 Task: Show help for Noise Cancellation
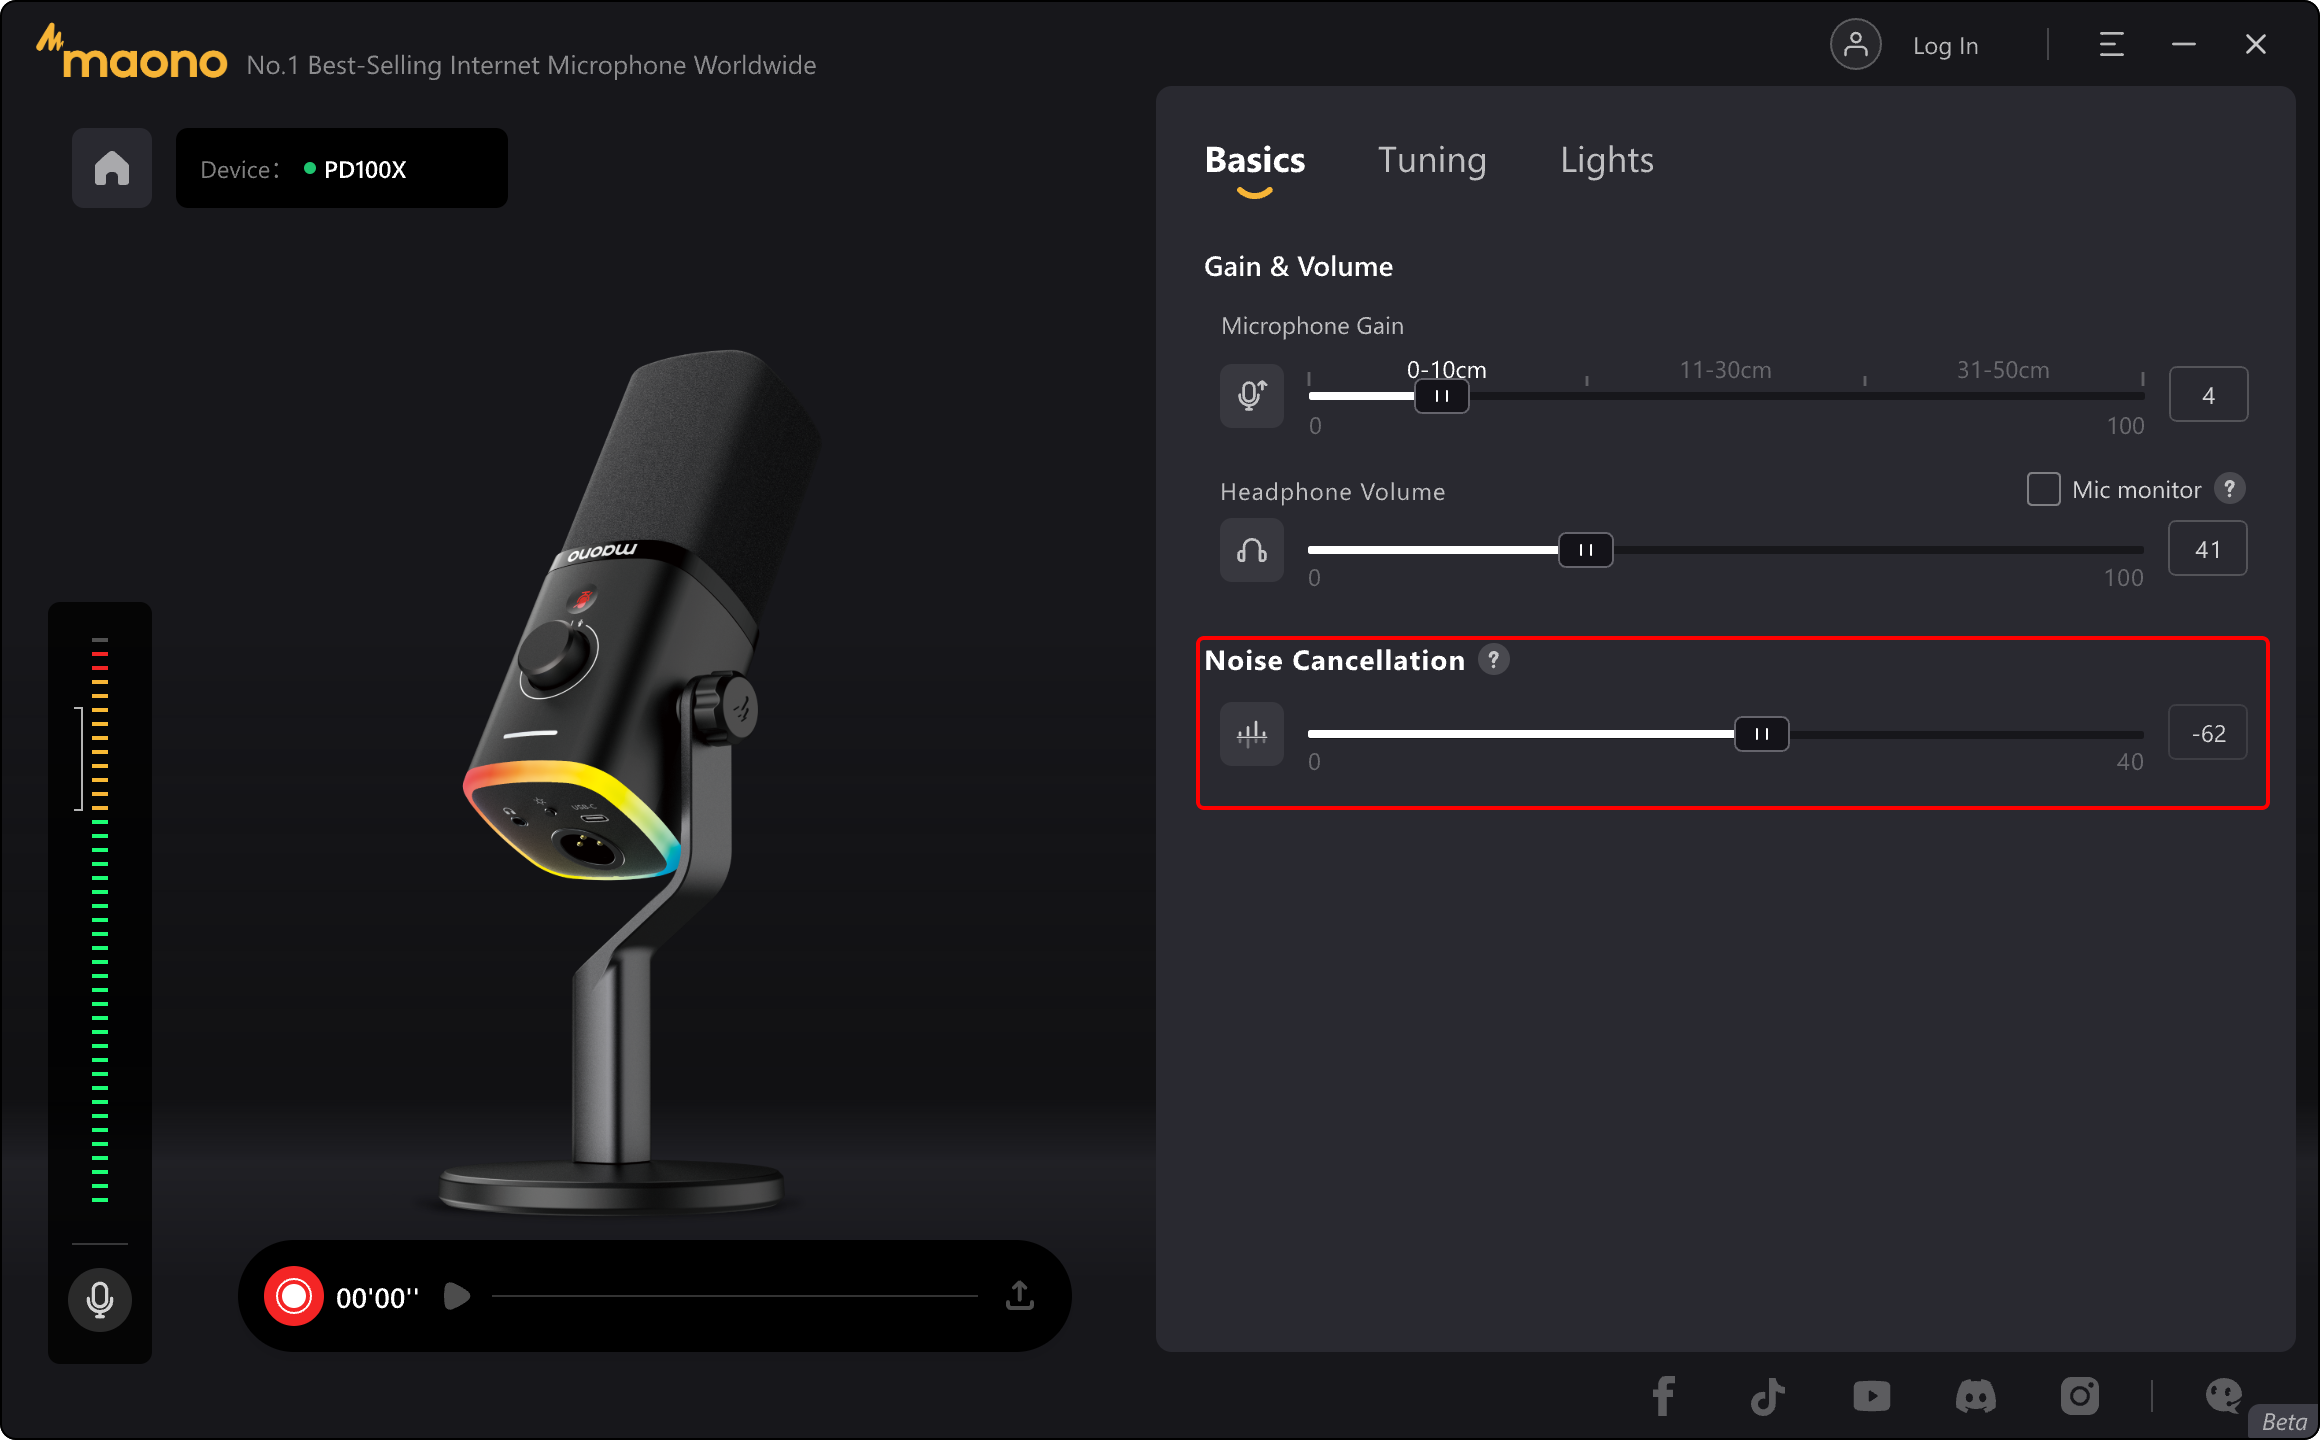(x=1494, y=660)
